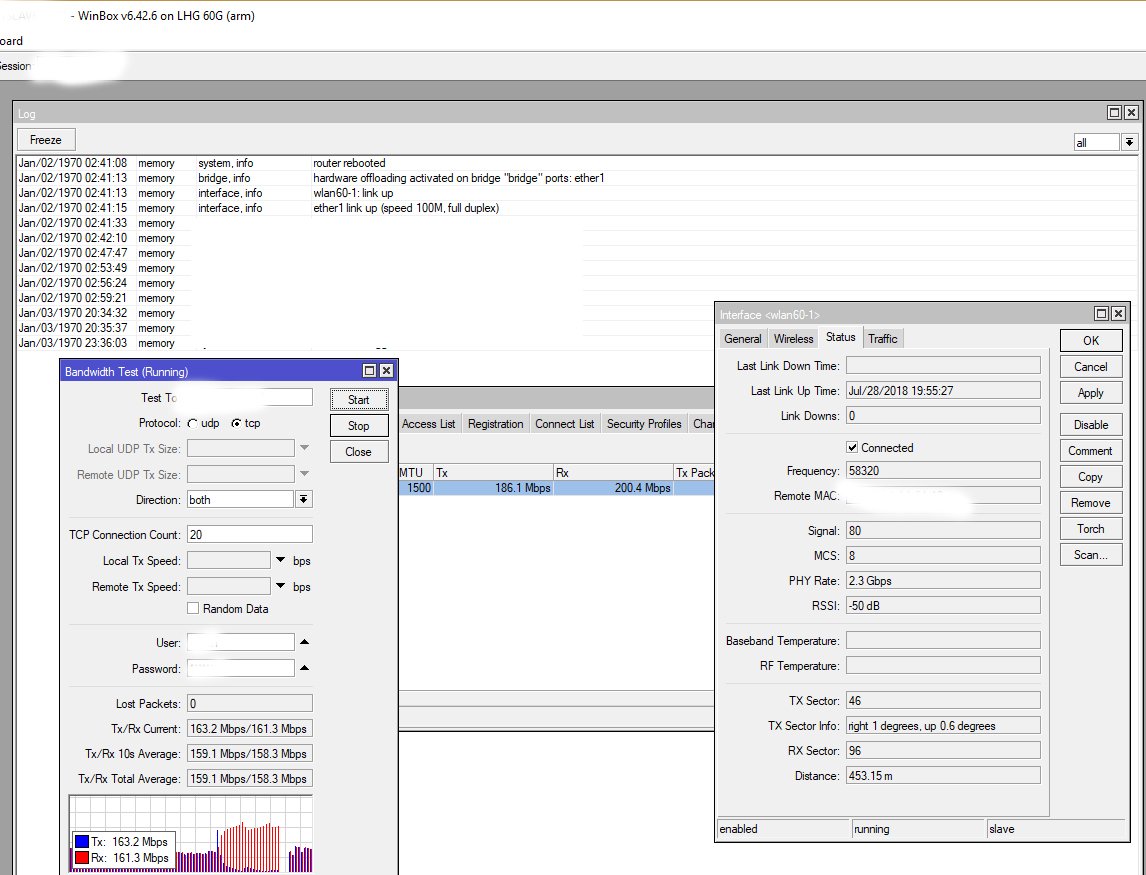Image resolution: width=1146 pixels, height=875 pixels.
Task: Expand the Local UDP Tx Size arrow
Action: point(305,448)
